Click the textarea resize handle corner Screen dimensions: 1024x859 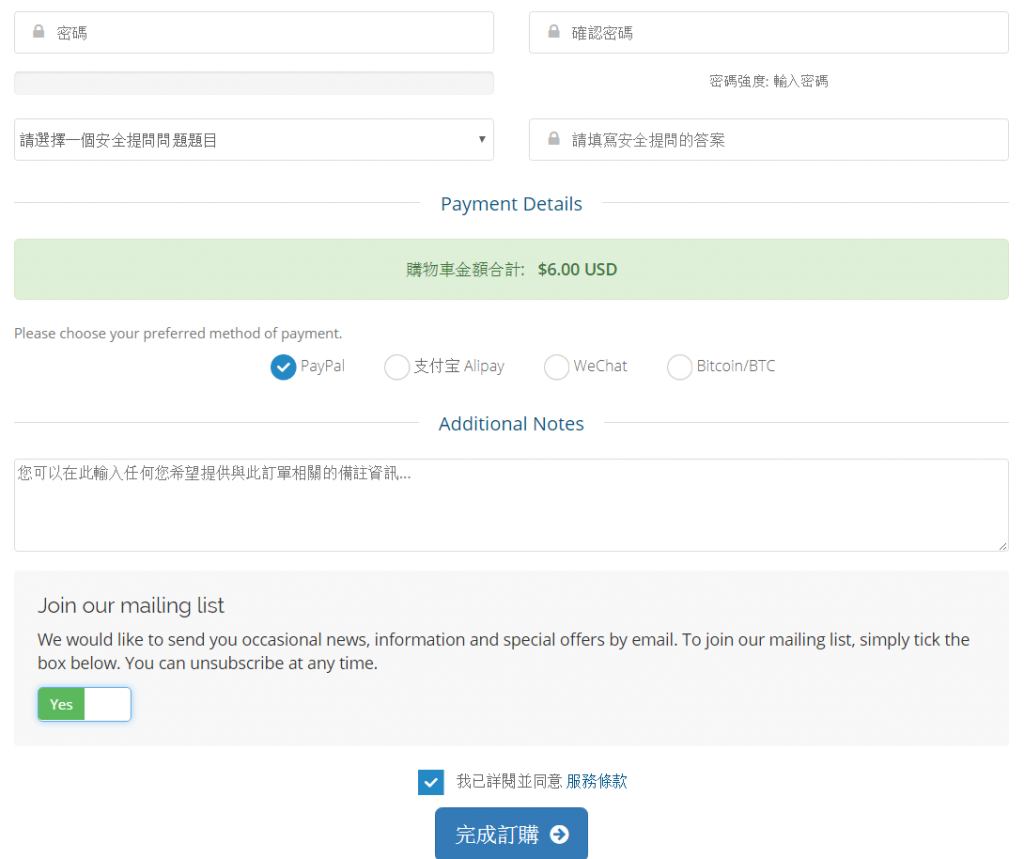tap(1002, 546)
